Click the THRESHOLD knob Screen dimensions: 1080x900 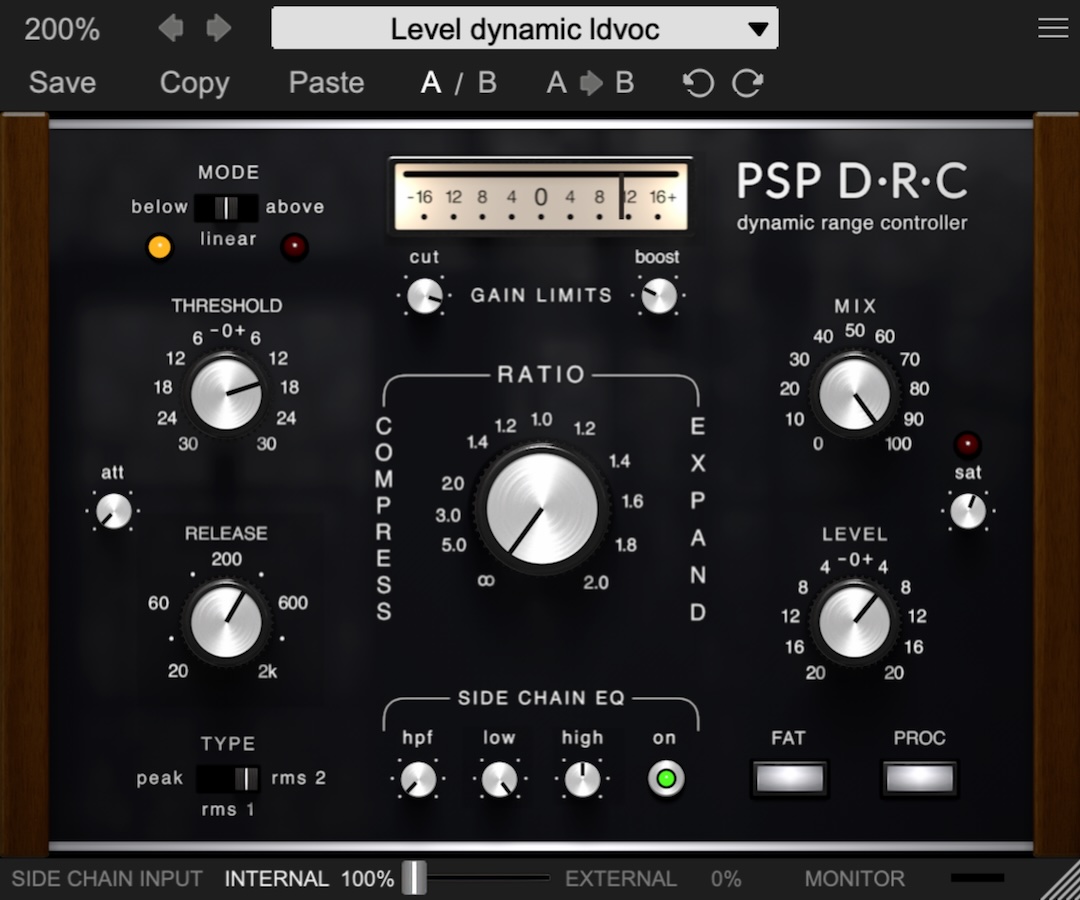pyautogui.click(x=226, y=393)
